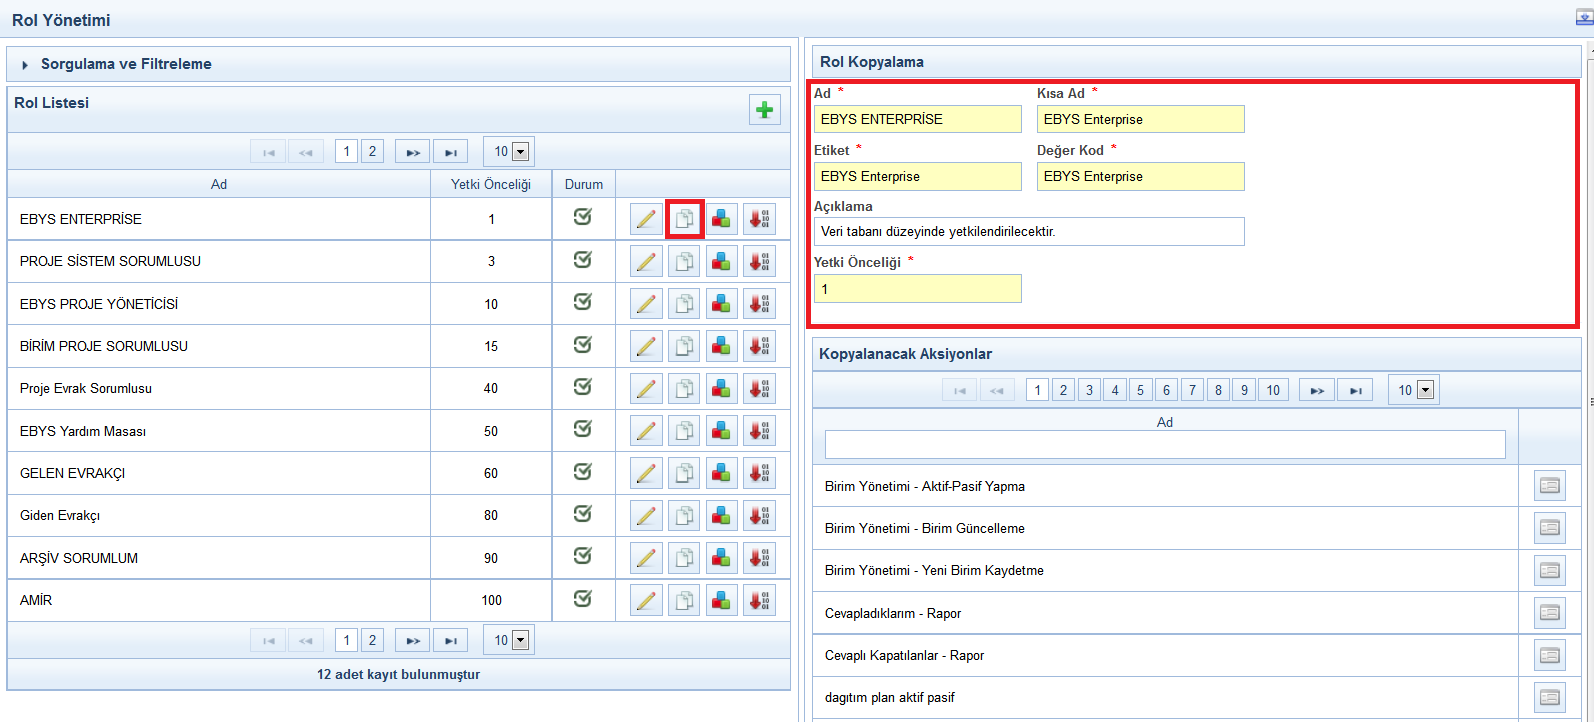The image size is (1594, 722).
Task: Edit the PROJE SİSTEM SORUMLUSU role
Action: [x=647, y=262]
